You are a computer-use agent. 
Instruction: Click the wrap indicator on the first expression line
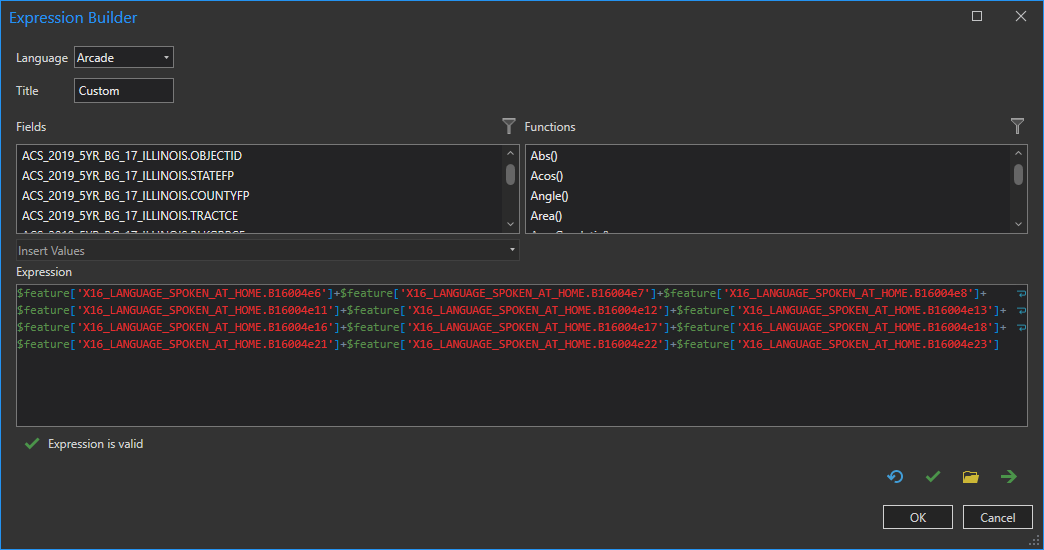pos(1021,294)
